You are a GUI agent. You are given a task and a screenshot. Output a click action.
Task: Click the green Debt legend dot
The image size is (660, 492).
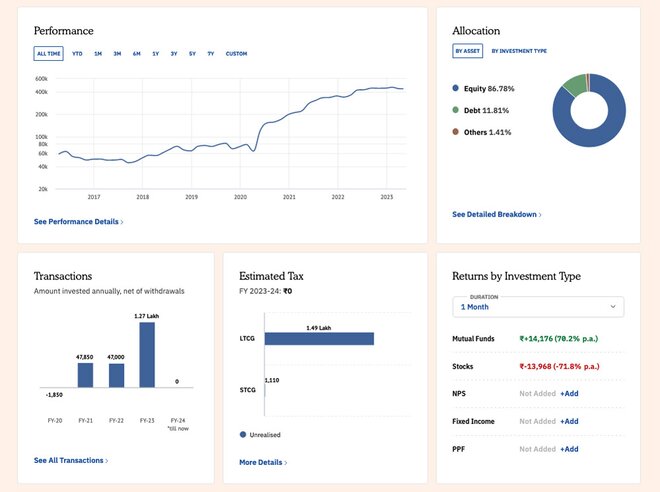pyautogui.click(x=456, y=110)
